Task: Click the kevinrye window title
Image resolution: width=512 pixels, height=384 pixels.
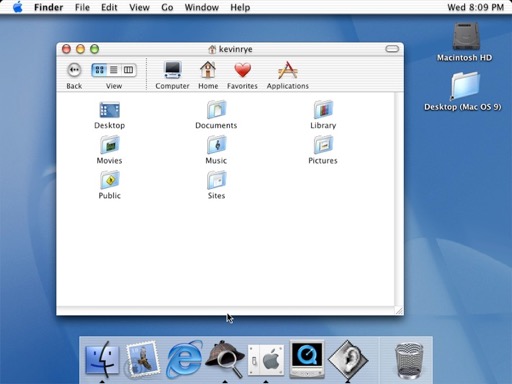Action: click(235, 49)
